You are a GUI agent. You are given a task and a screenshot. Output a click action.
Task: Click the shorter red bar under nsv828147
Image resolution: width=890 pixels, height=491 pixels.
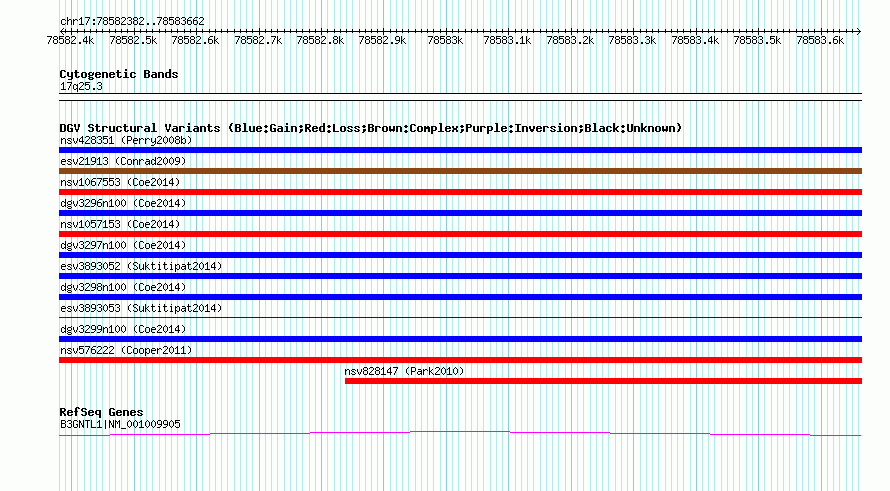point(603,381)
